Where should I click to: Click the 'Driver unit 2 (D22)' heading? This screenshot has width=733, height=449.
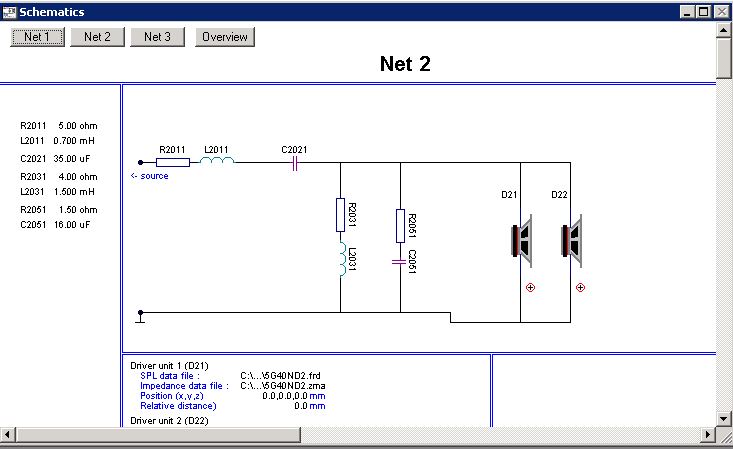169,421
